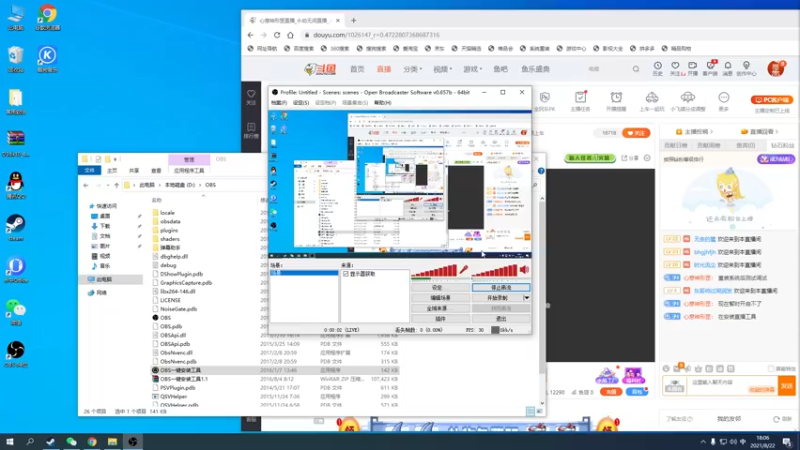Open the OBS desktop shortcut
This screenshot has width=800, height=450.
pos(16,354)
